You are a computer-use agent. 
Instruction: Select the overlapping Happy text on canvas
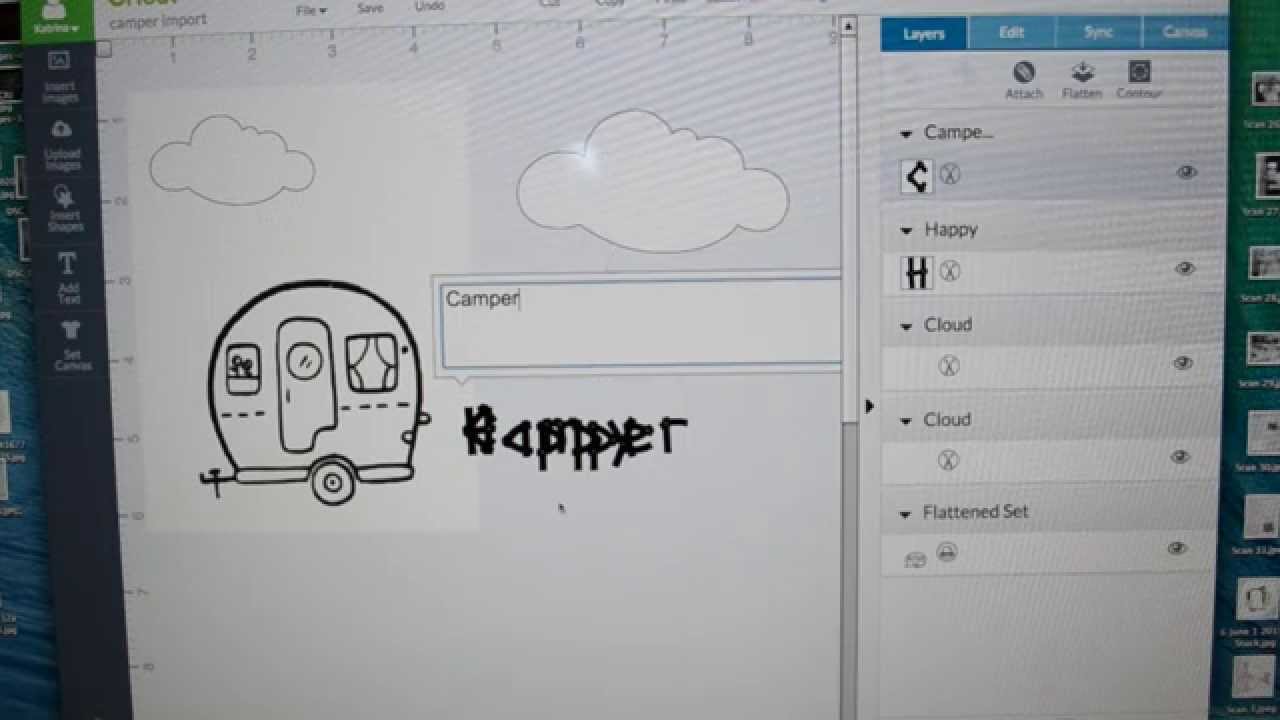pyautogui.click(x=576, y=437)
